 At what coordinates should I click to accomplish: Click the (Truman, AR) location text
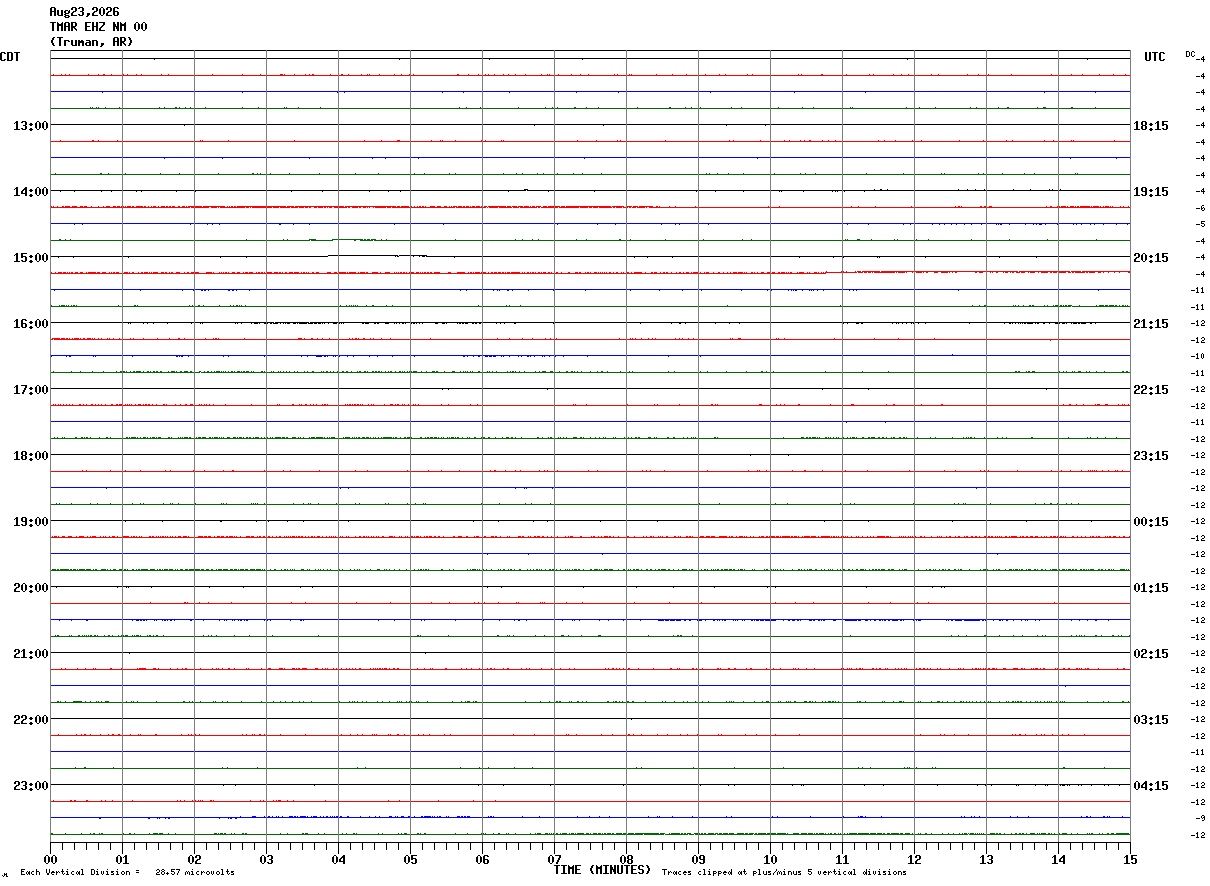pos(91,42)
